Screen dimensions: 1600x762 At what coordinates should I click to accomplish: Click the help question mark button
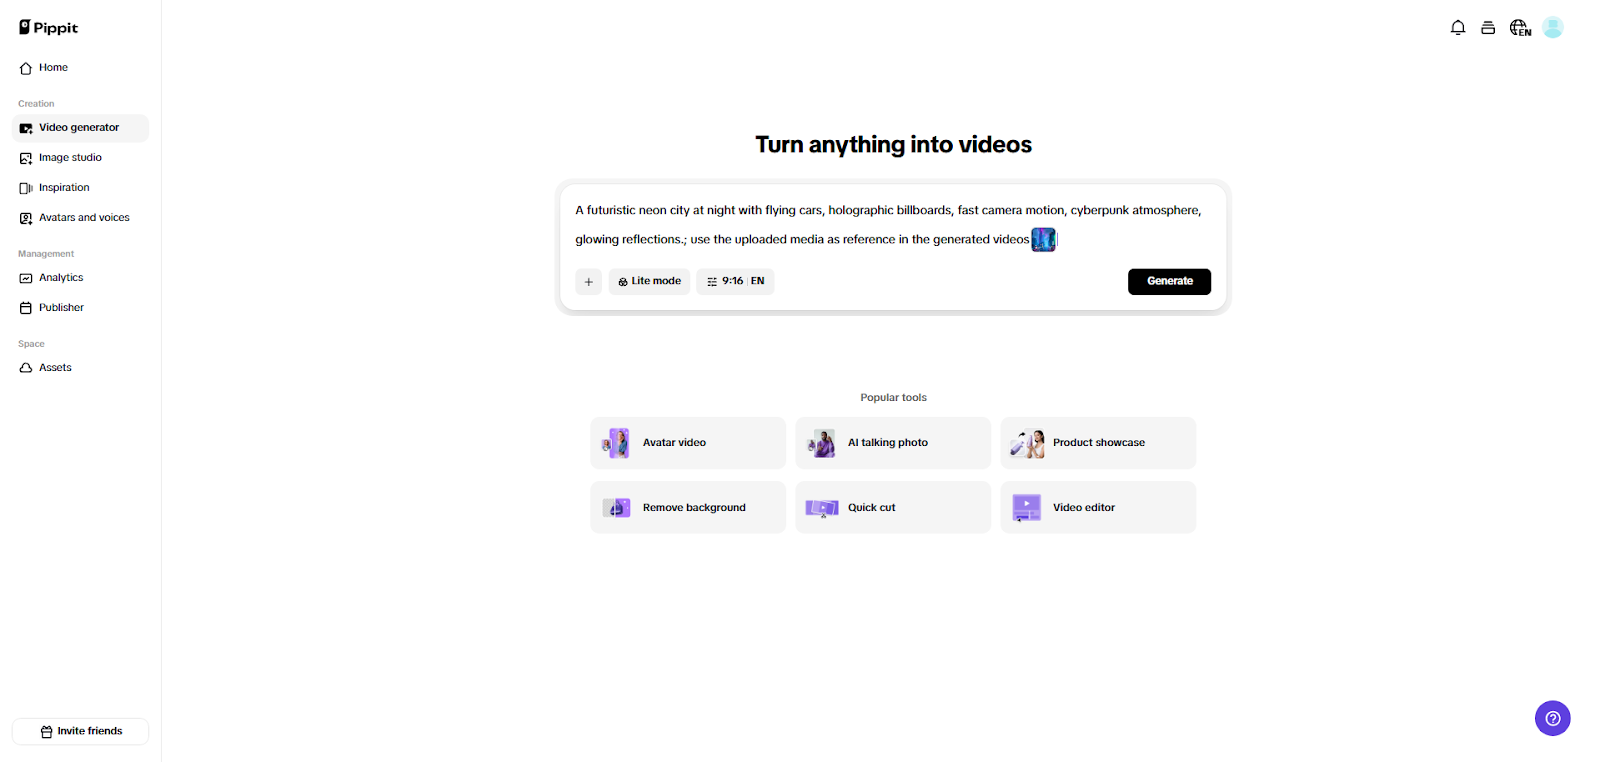pyautogui.click(x=1552, y=718)
